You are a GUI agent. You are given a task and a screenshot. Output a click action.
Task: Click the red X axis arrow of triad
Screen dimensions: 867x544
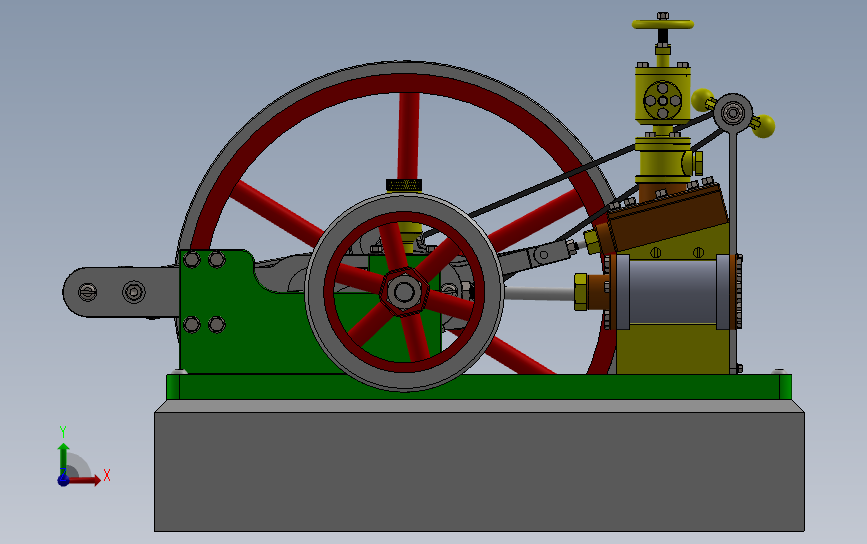(84, 480)
